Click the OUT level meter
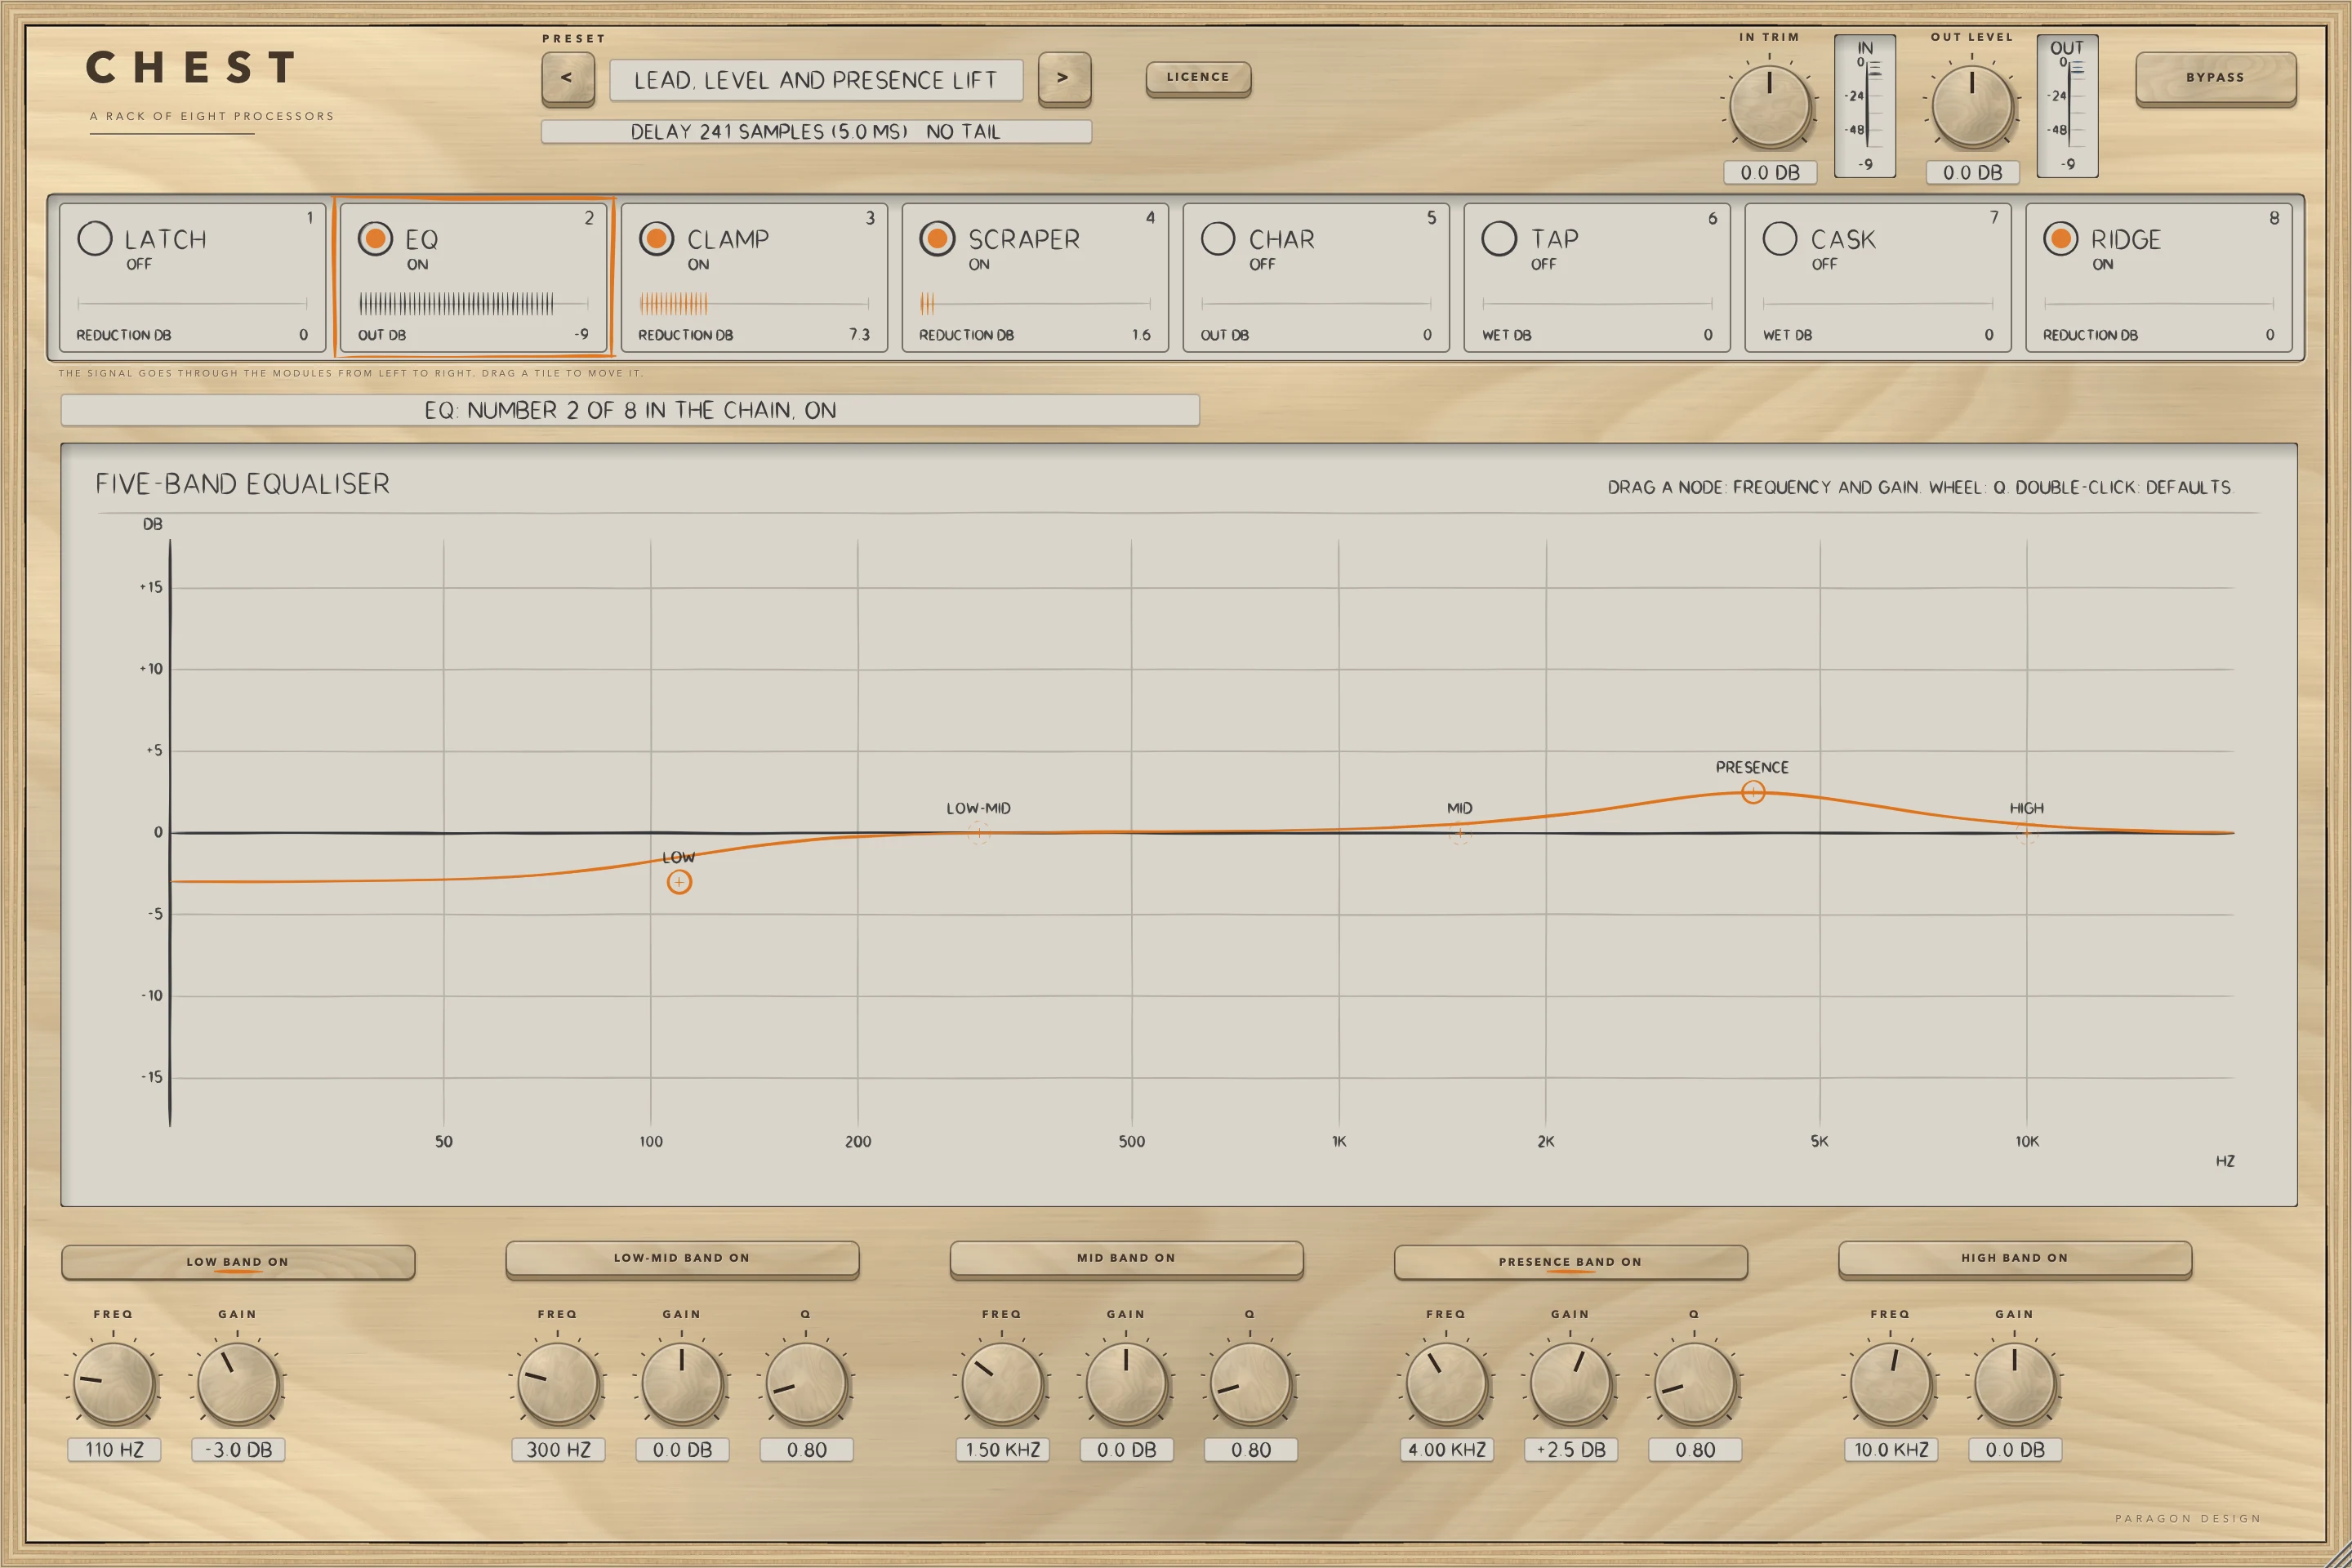Image resolution: width=2352 pixels, height=1568 pixels. pos(2067,106)
